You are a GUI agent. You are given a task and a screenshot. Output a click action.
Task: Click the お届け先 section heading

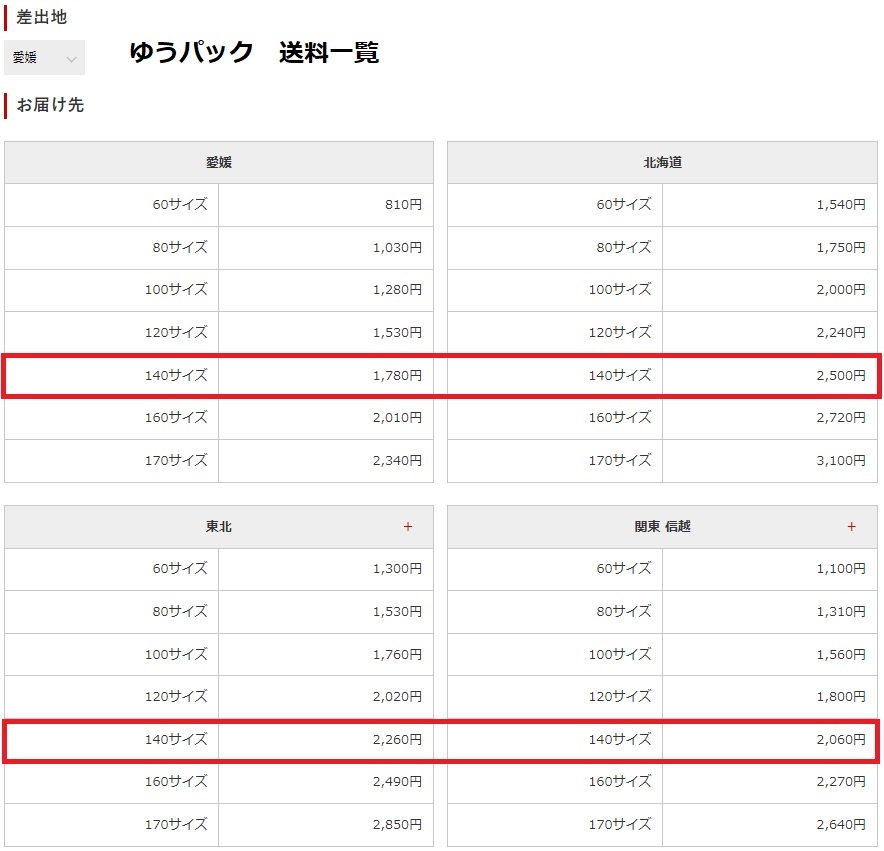[50, 105]
